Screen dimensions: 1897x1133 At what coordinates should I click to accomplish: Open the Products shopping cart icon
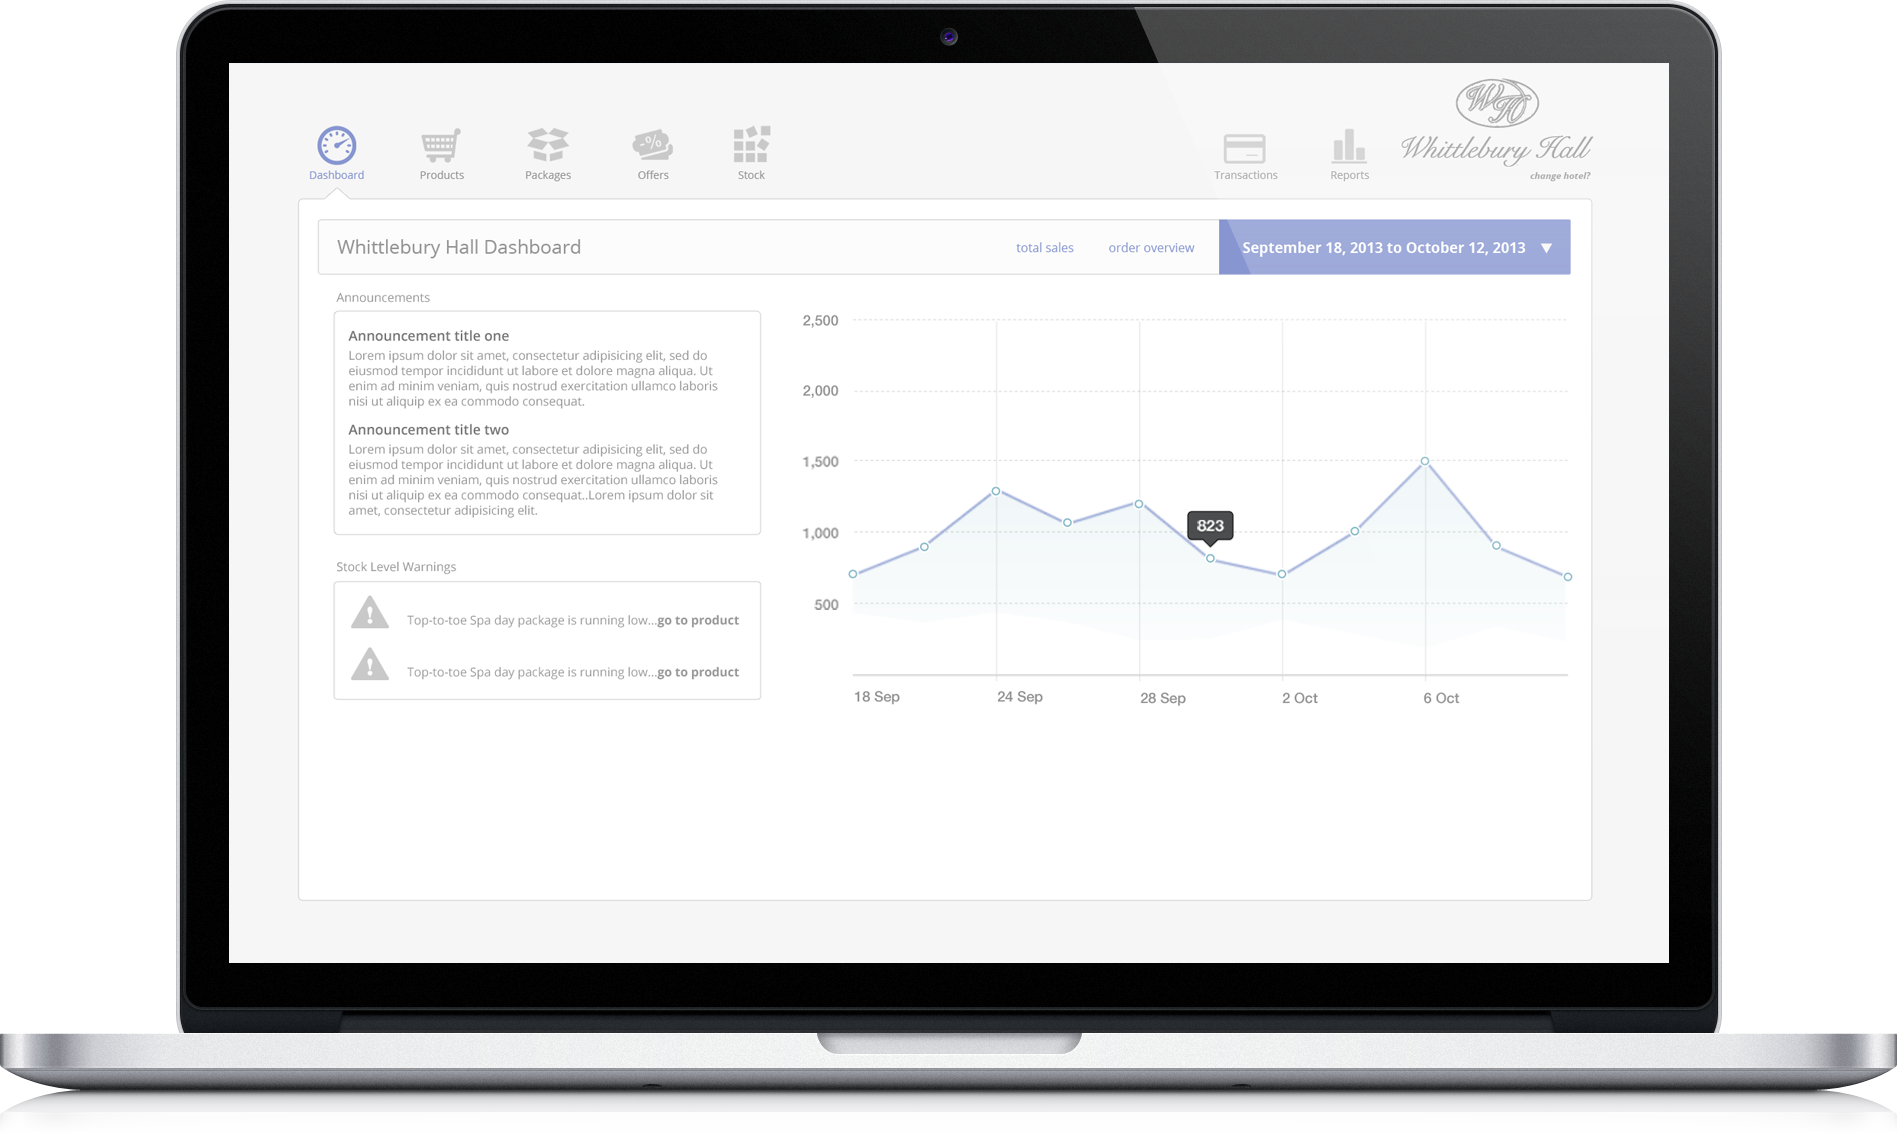(x=441, y=146)
